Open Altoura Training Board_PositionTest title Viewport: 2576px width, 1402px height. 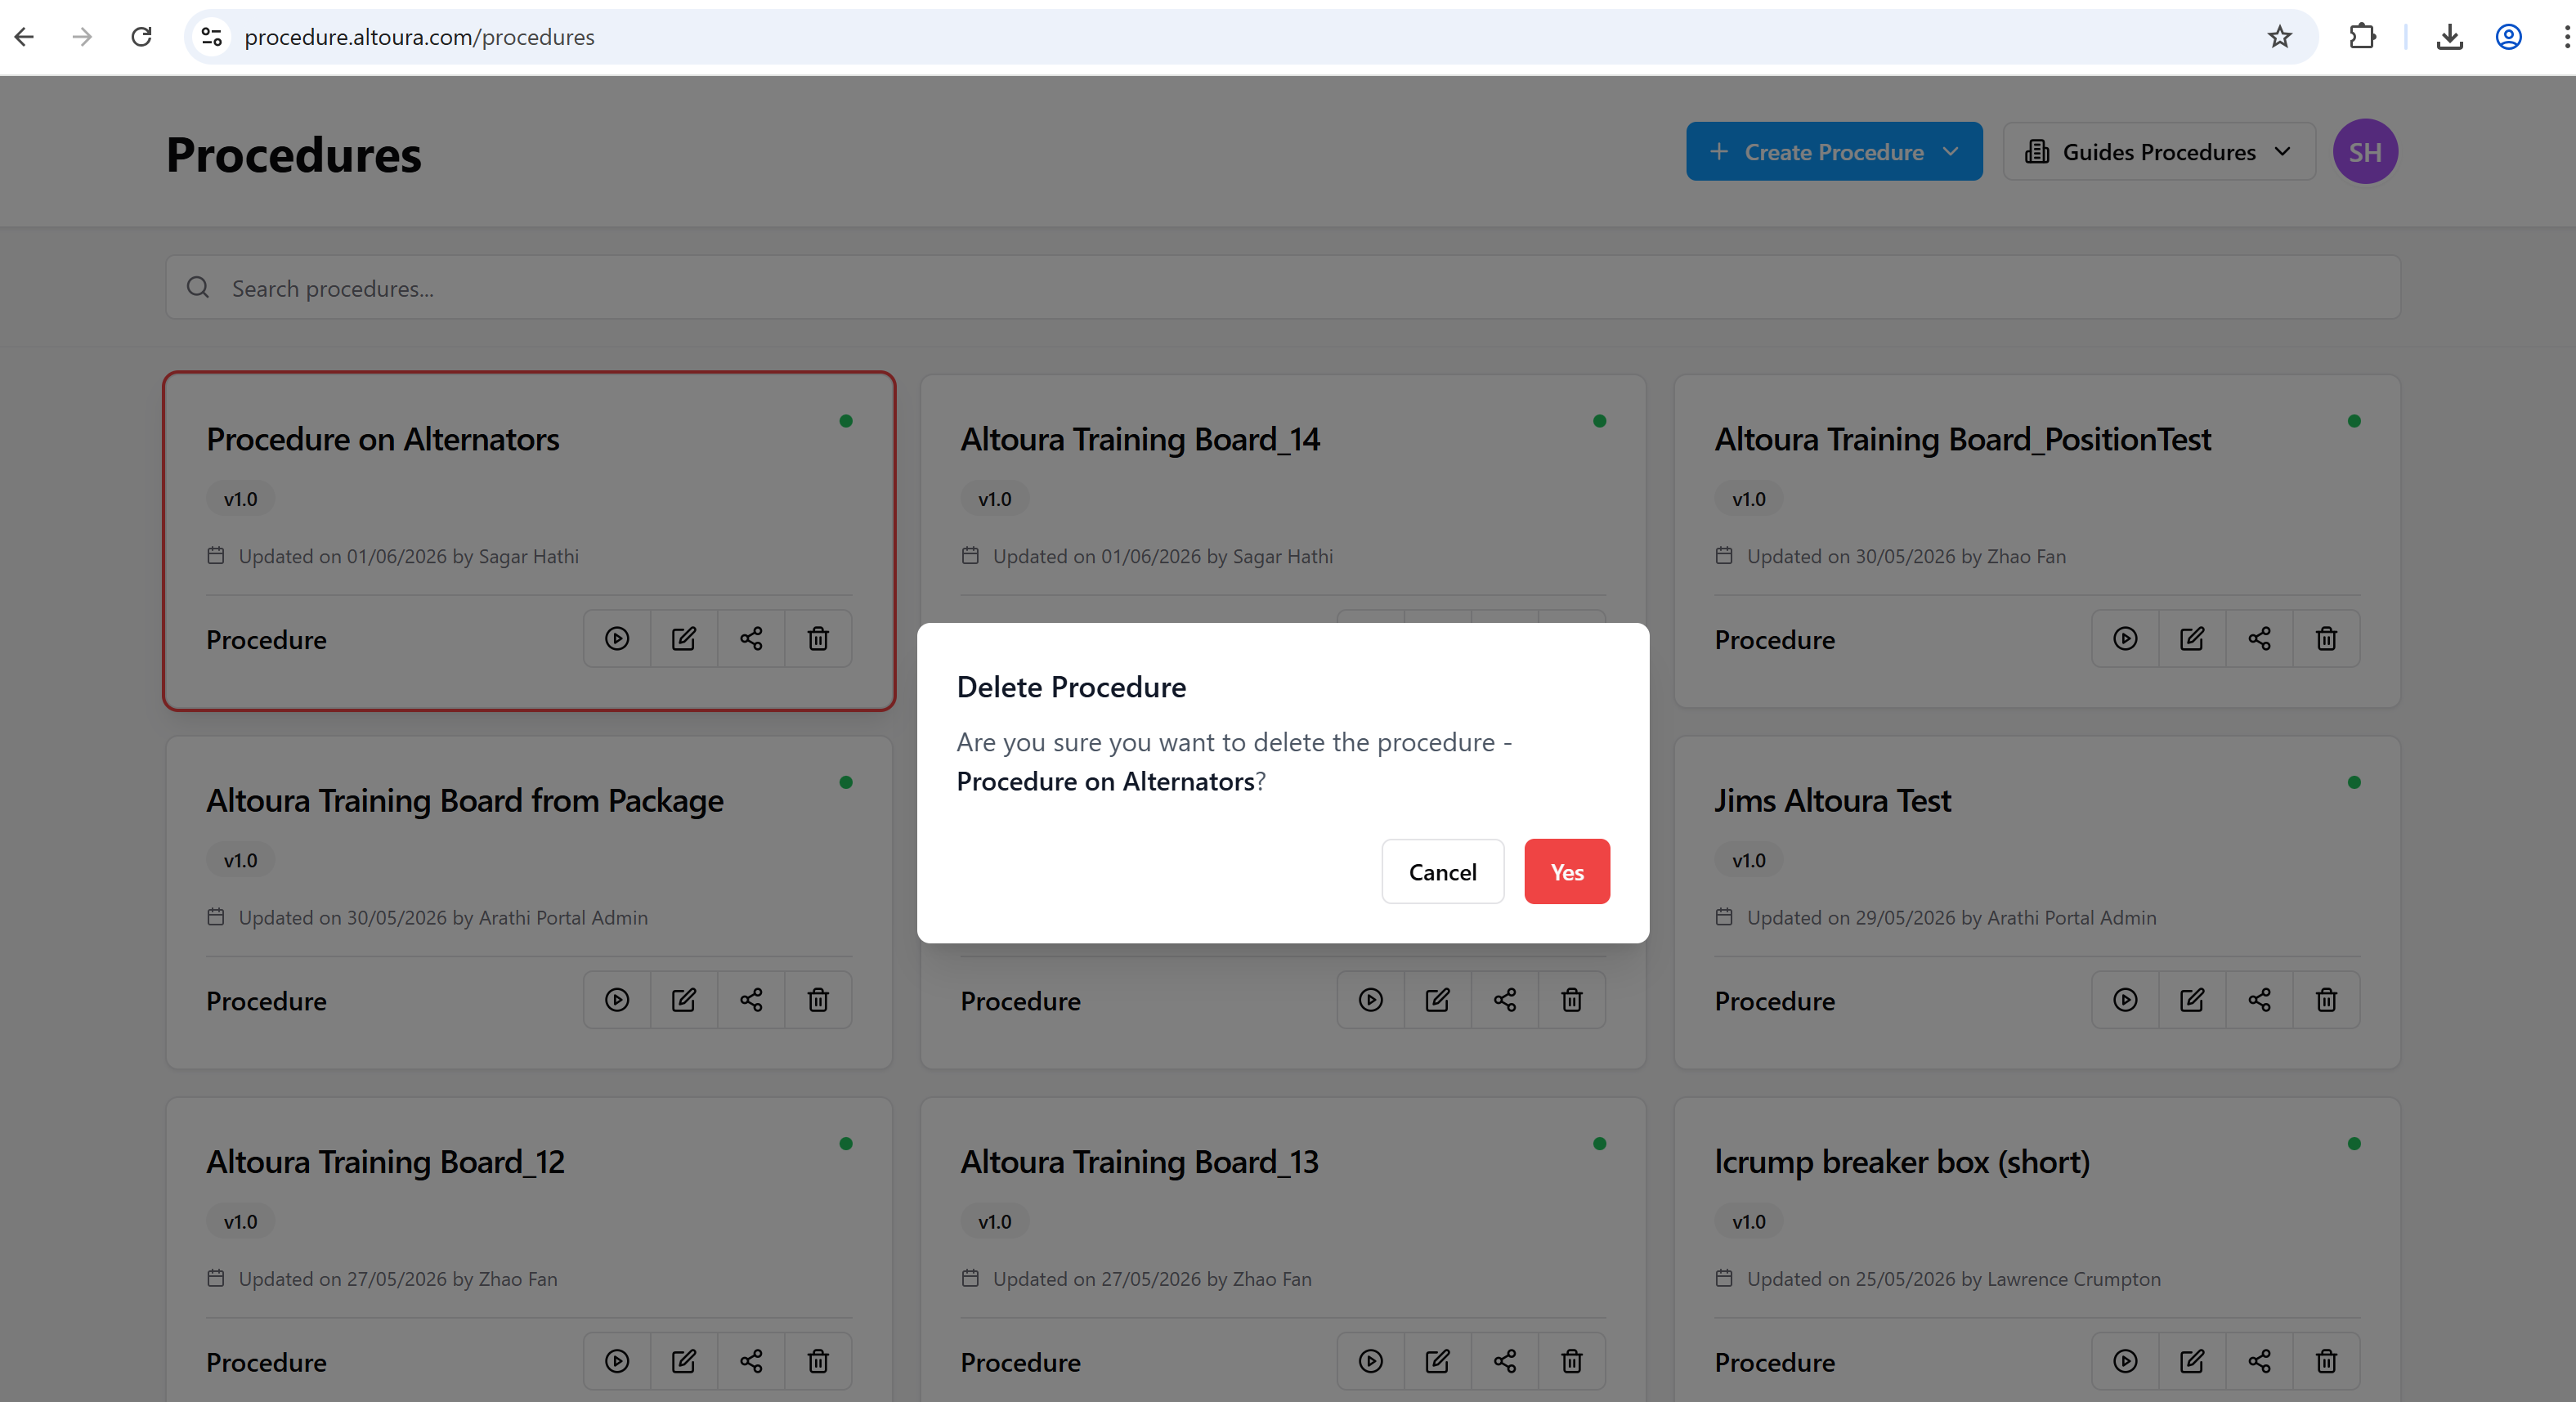1963,439
